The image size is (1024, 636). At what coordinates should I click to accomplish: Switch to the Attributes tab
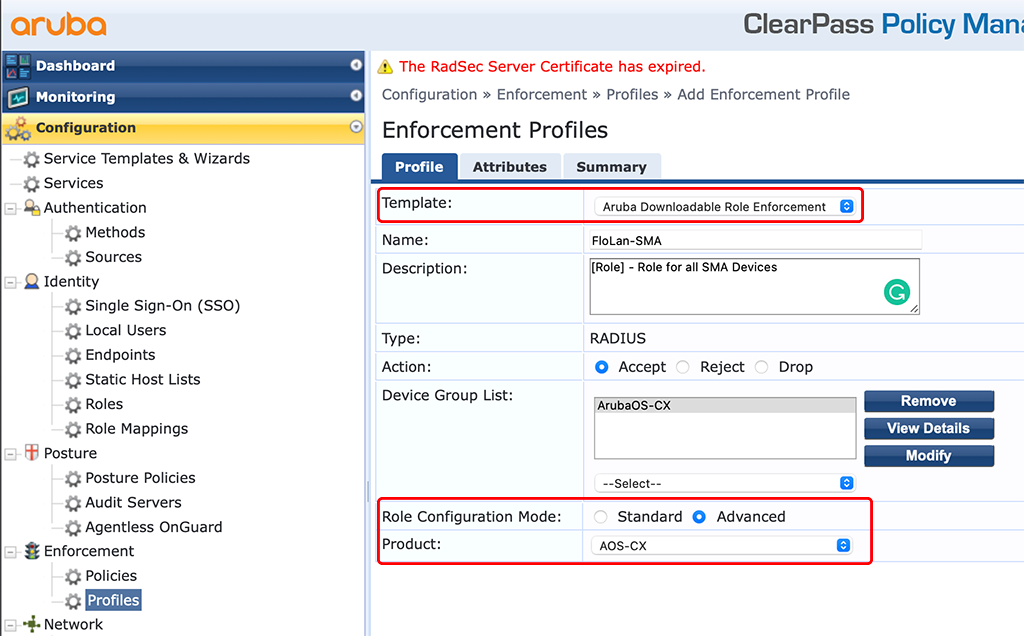pyautogui.click(x=510, y=166)
